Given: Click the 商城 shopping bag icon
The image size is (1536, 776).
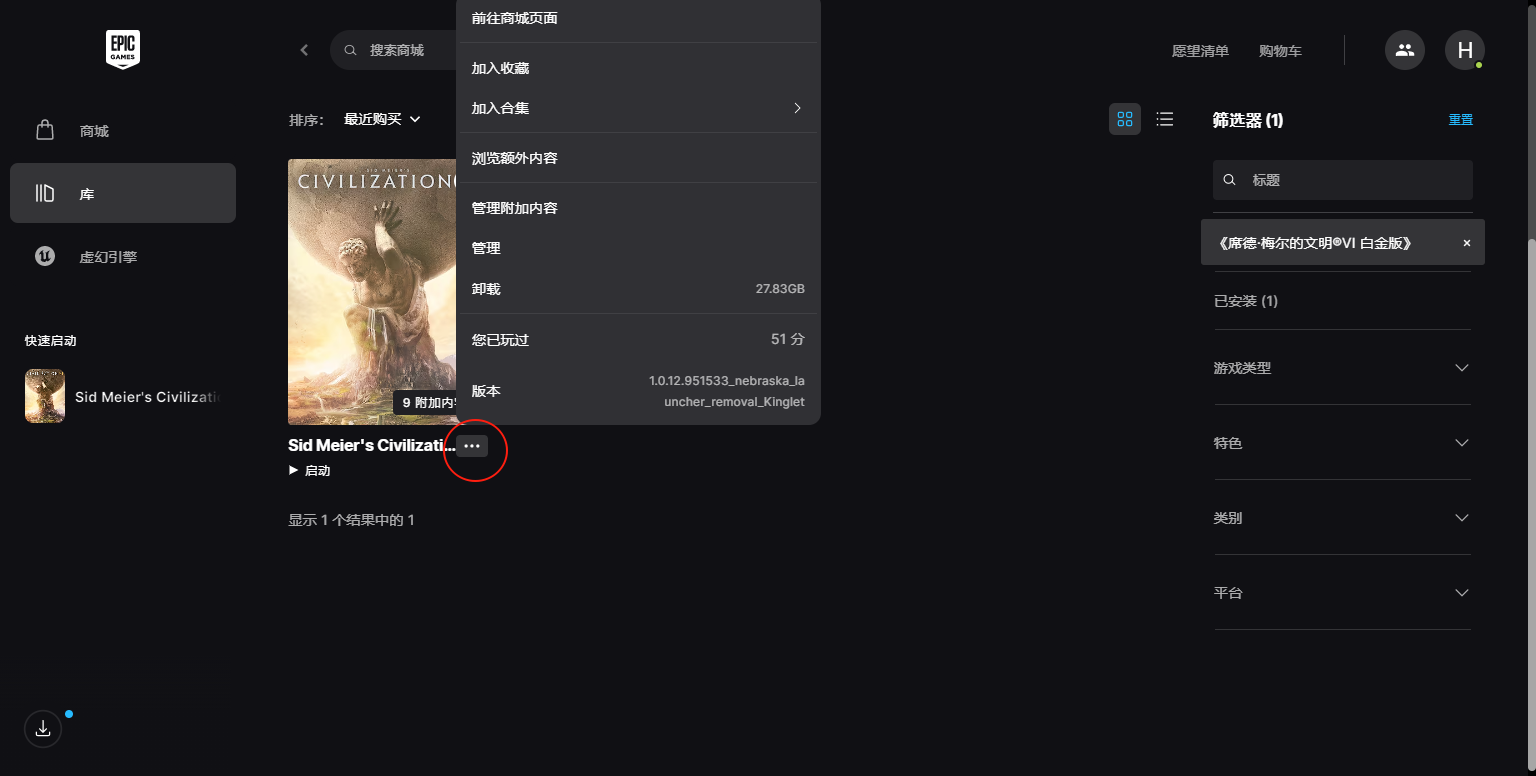Looking at the screenshot, I should pyautogui.click(x=44, y=130).
